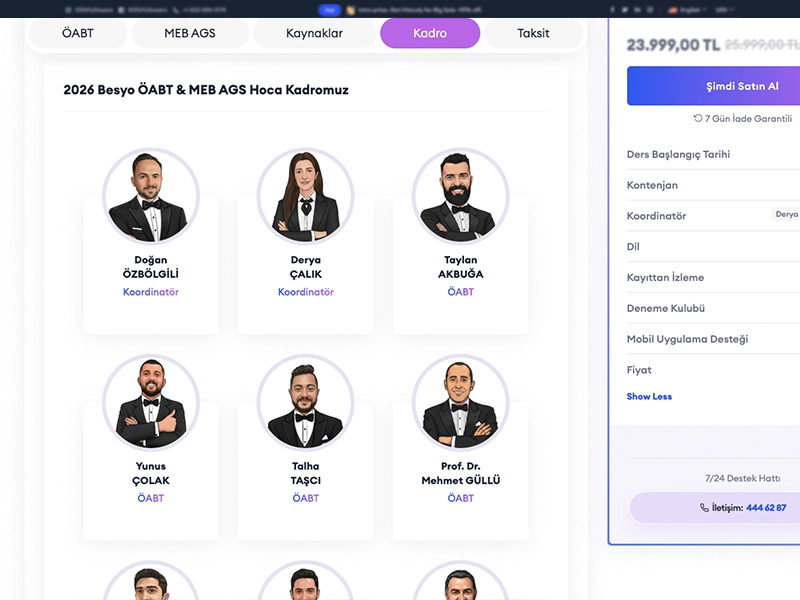Select Prof. Dr. Mehmet GÜLLÜ's portrait

(461, 402)
